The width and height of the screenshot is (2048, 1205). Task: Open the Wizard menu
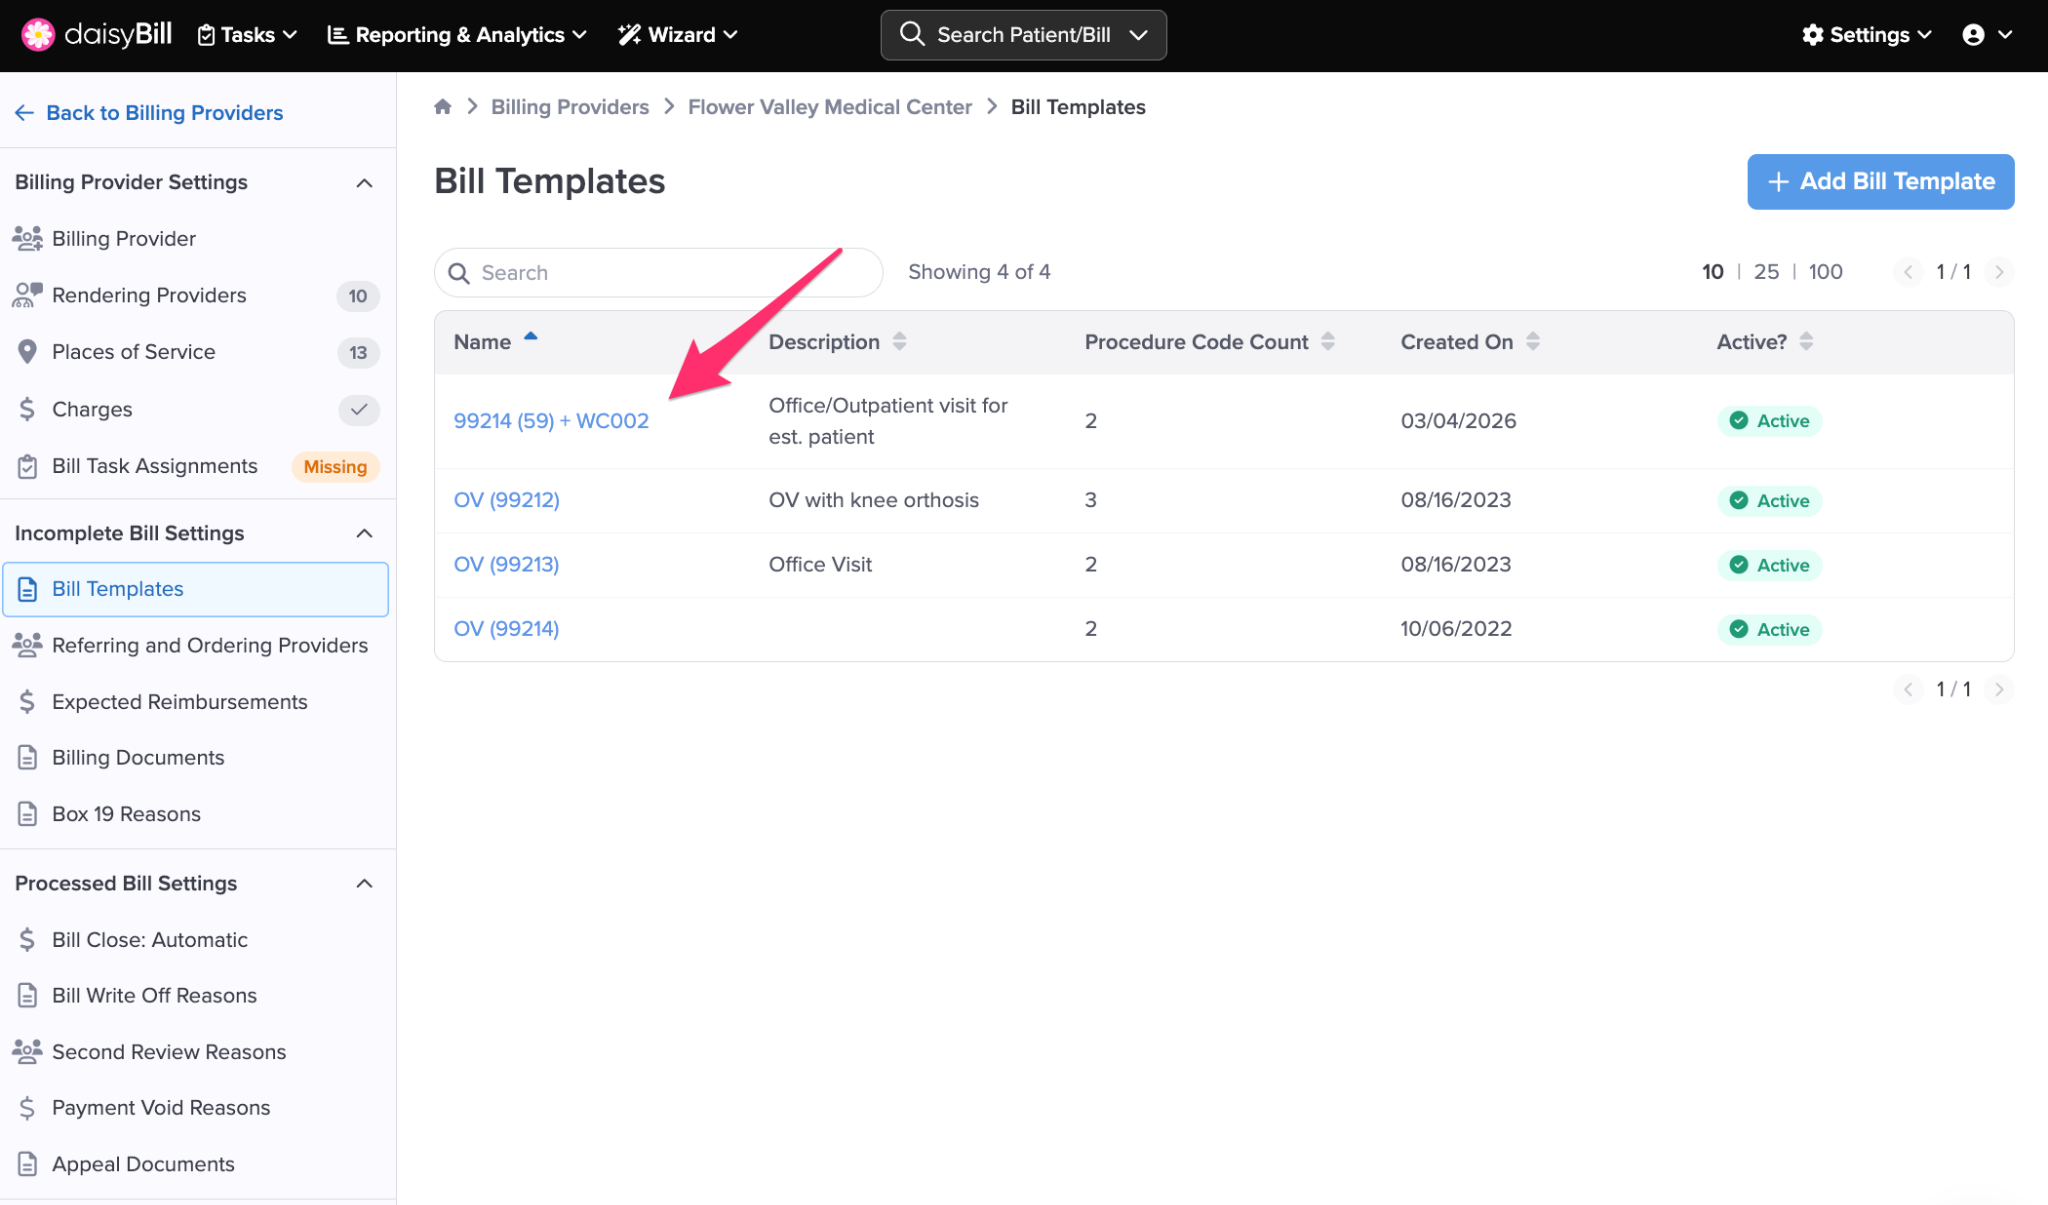coord(678,35)
